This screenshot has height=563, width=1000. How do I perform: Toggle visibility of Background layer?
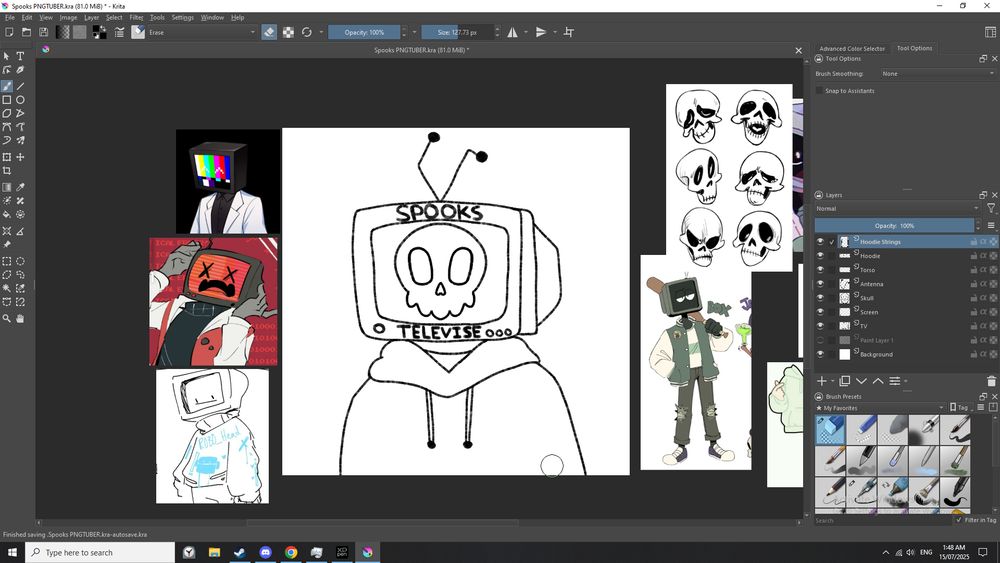[x=820, y=354]
